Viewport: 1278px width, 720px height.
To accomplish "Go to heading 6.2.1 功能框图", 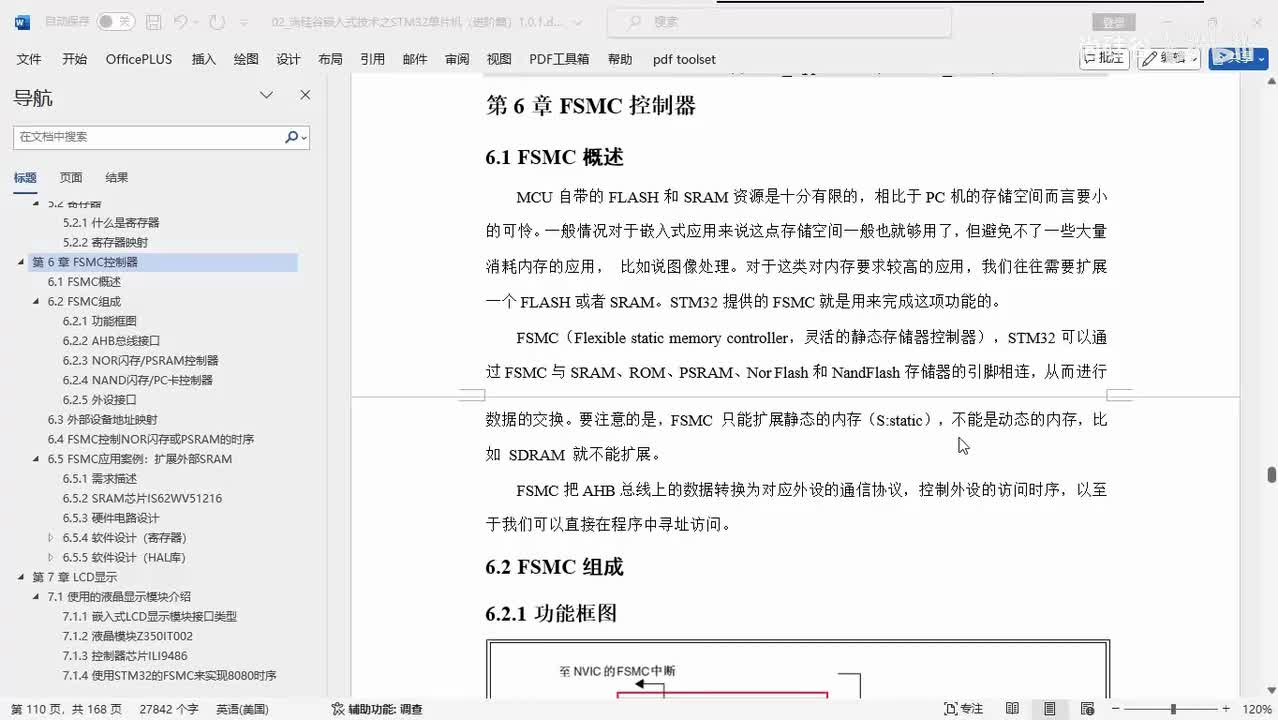I will point(99,321).
